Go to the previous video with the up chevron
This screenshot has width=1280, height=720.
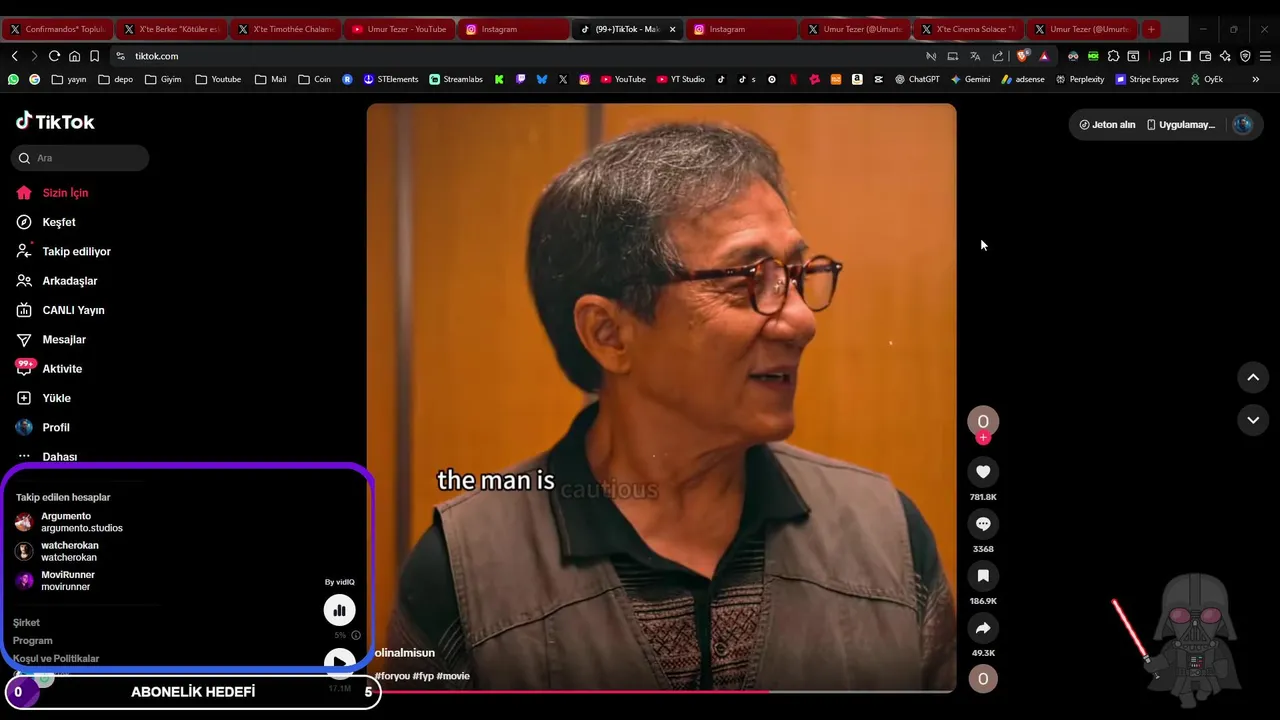click(1253, 377)
